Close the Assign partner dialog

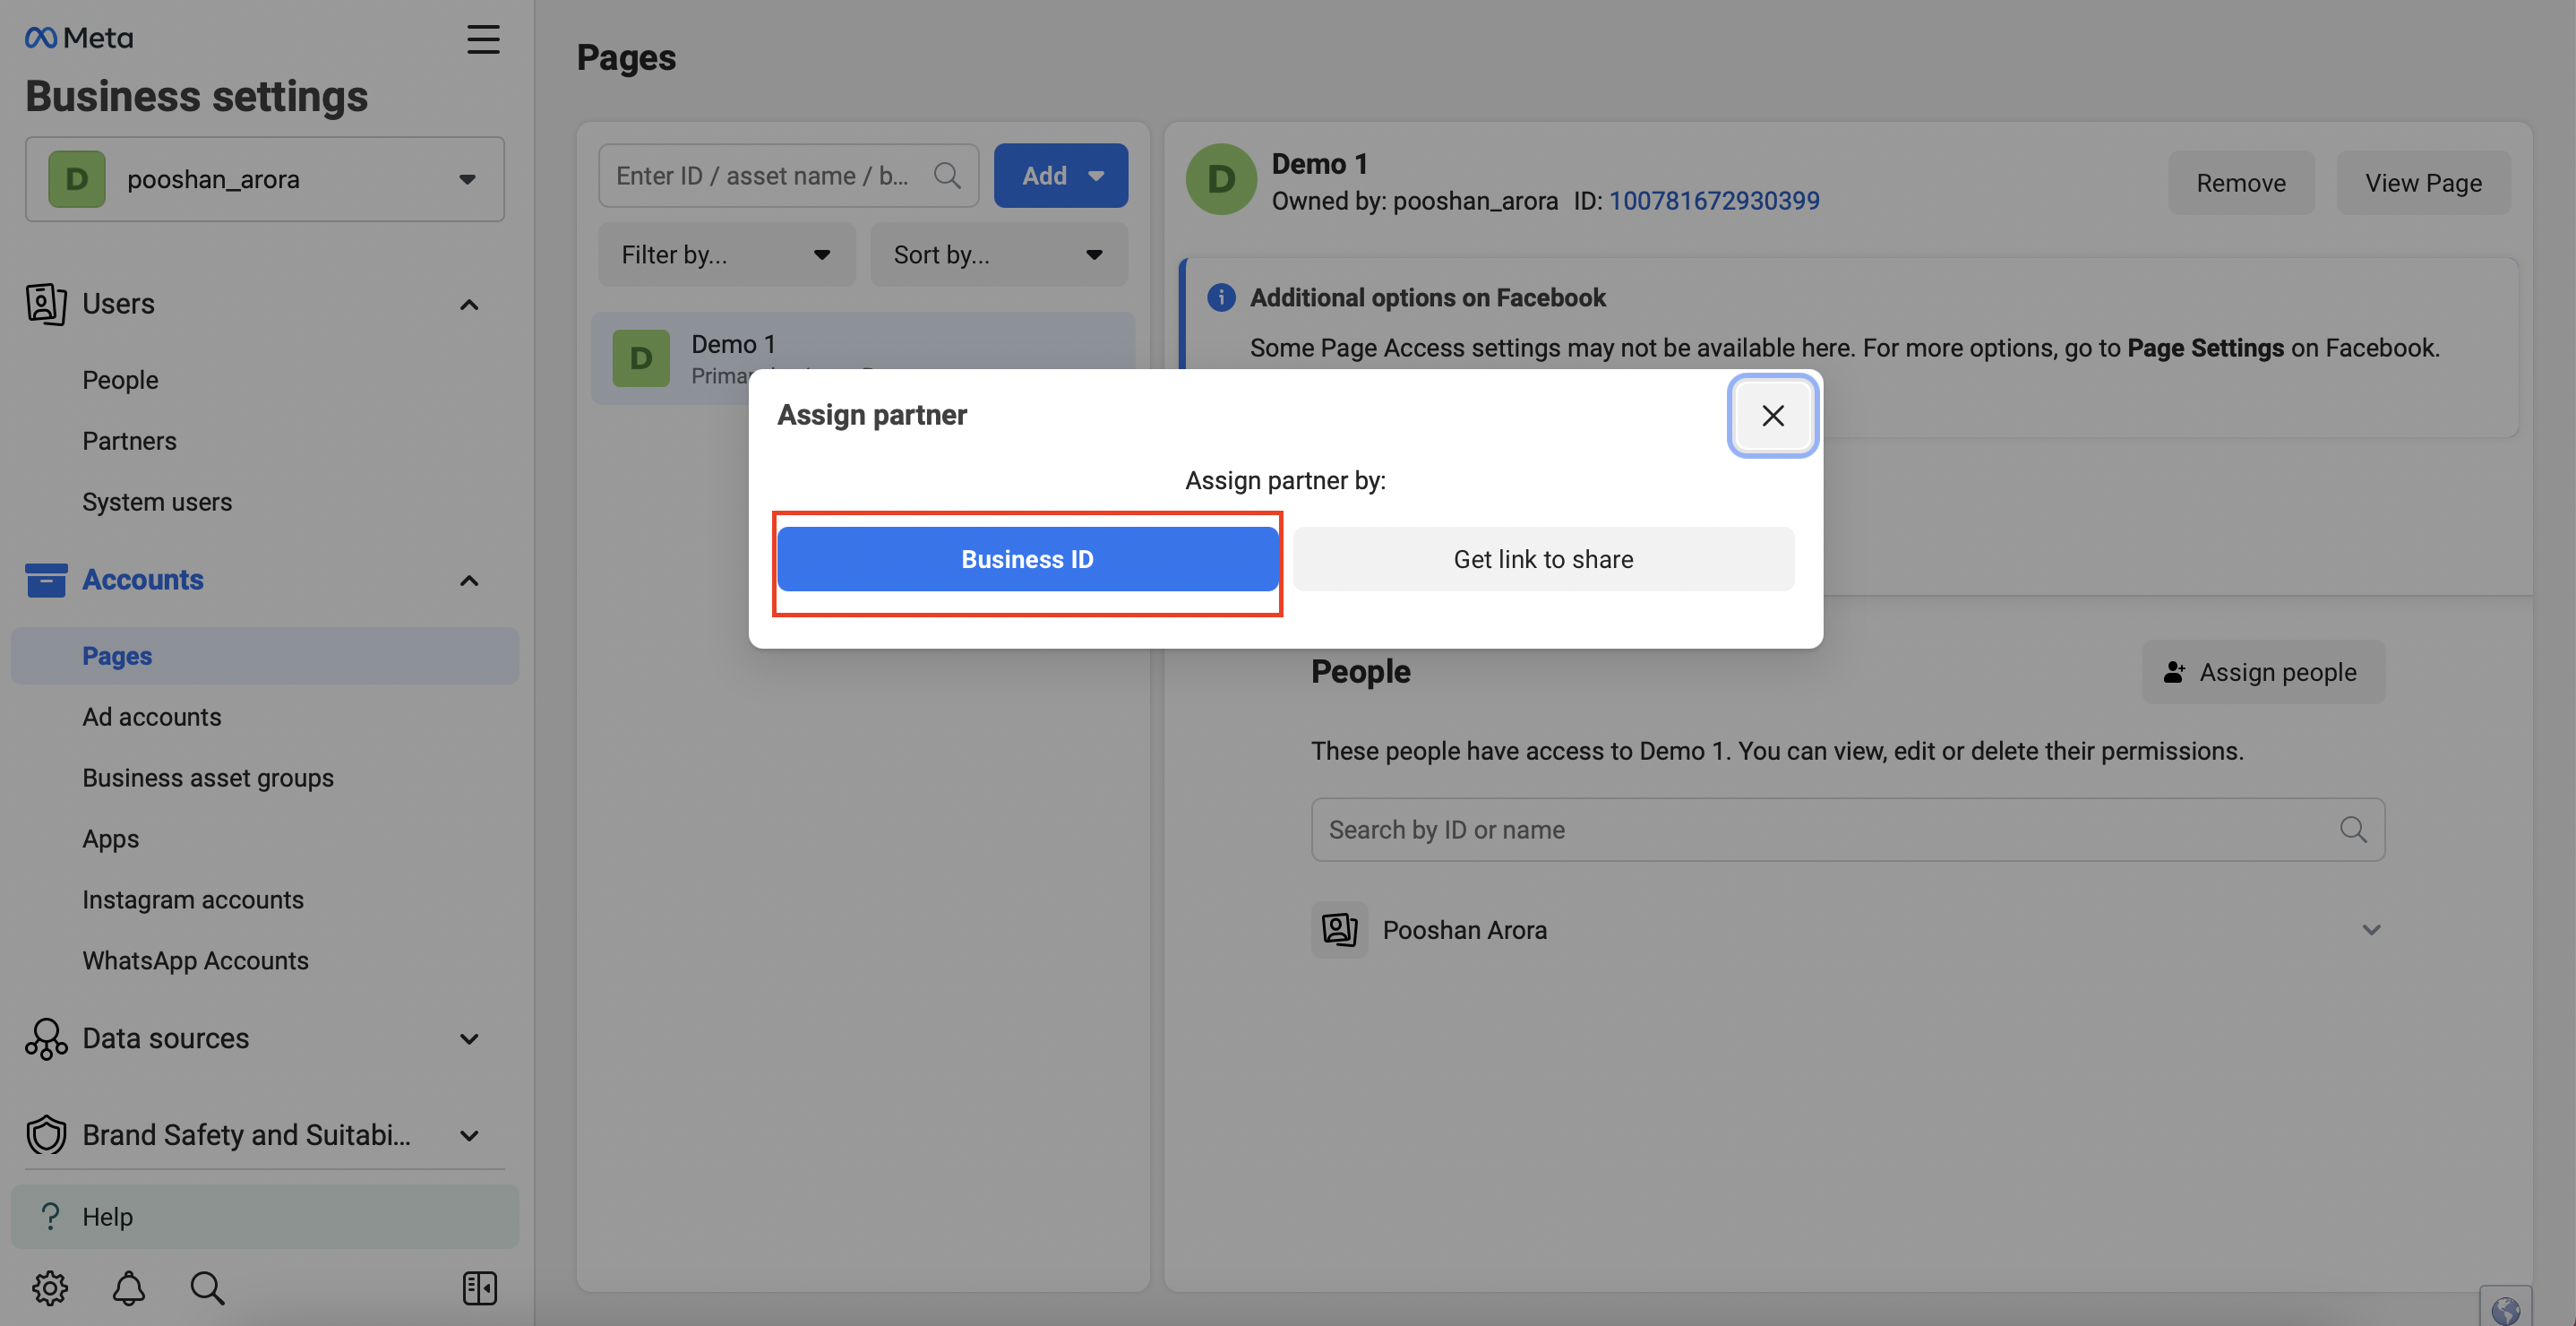click(x=1772, y=415)
